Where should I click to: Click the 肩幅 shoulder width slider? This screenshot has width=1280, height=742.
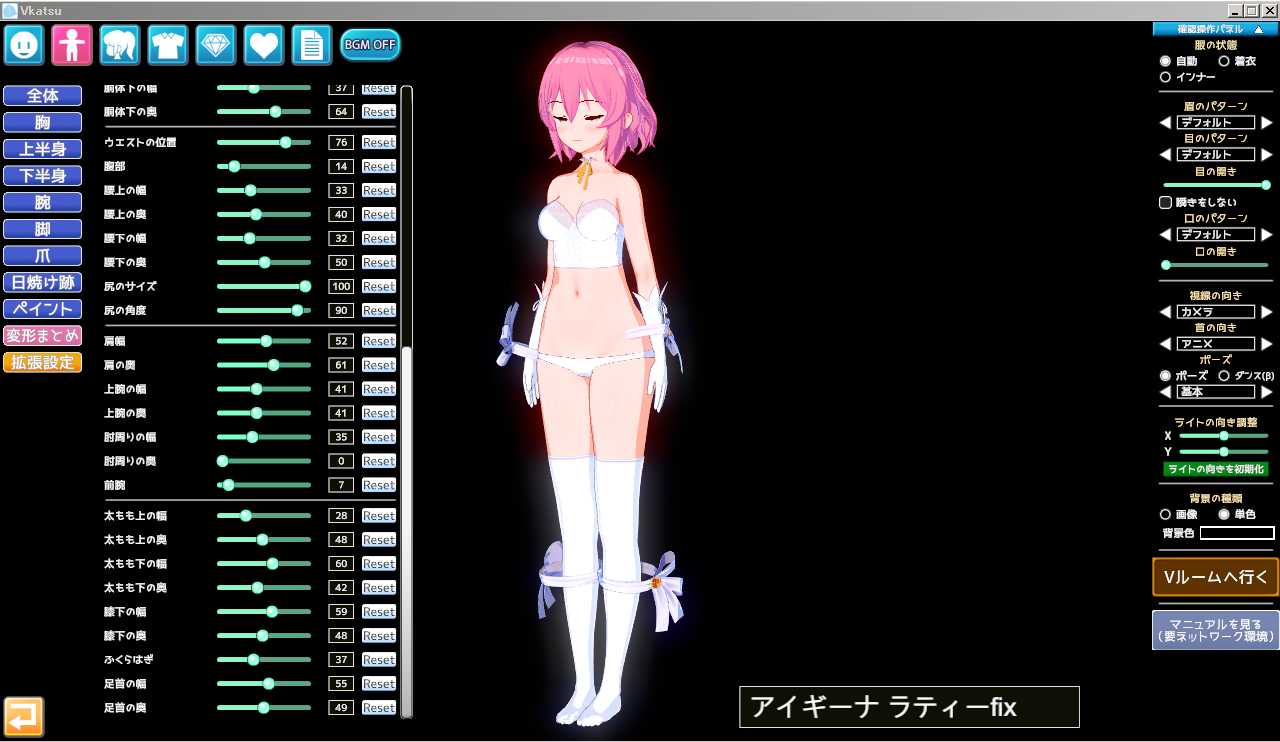(264, 341)
